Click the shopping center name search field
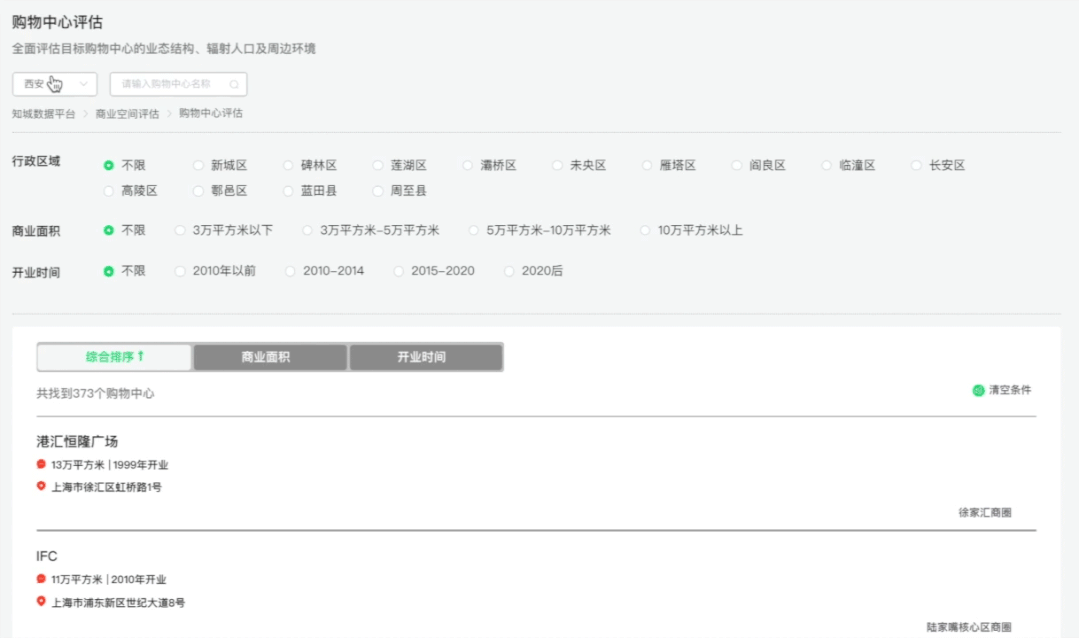This screenshot has height=638, width=1079. coord(170,85)
